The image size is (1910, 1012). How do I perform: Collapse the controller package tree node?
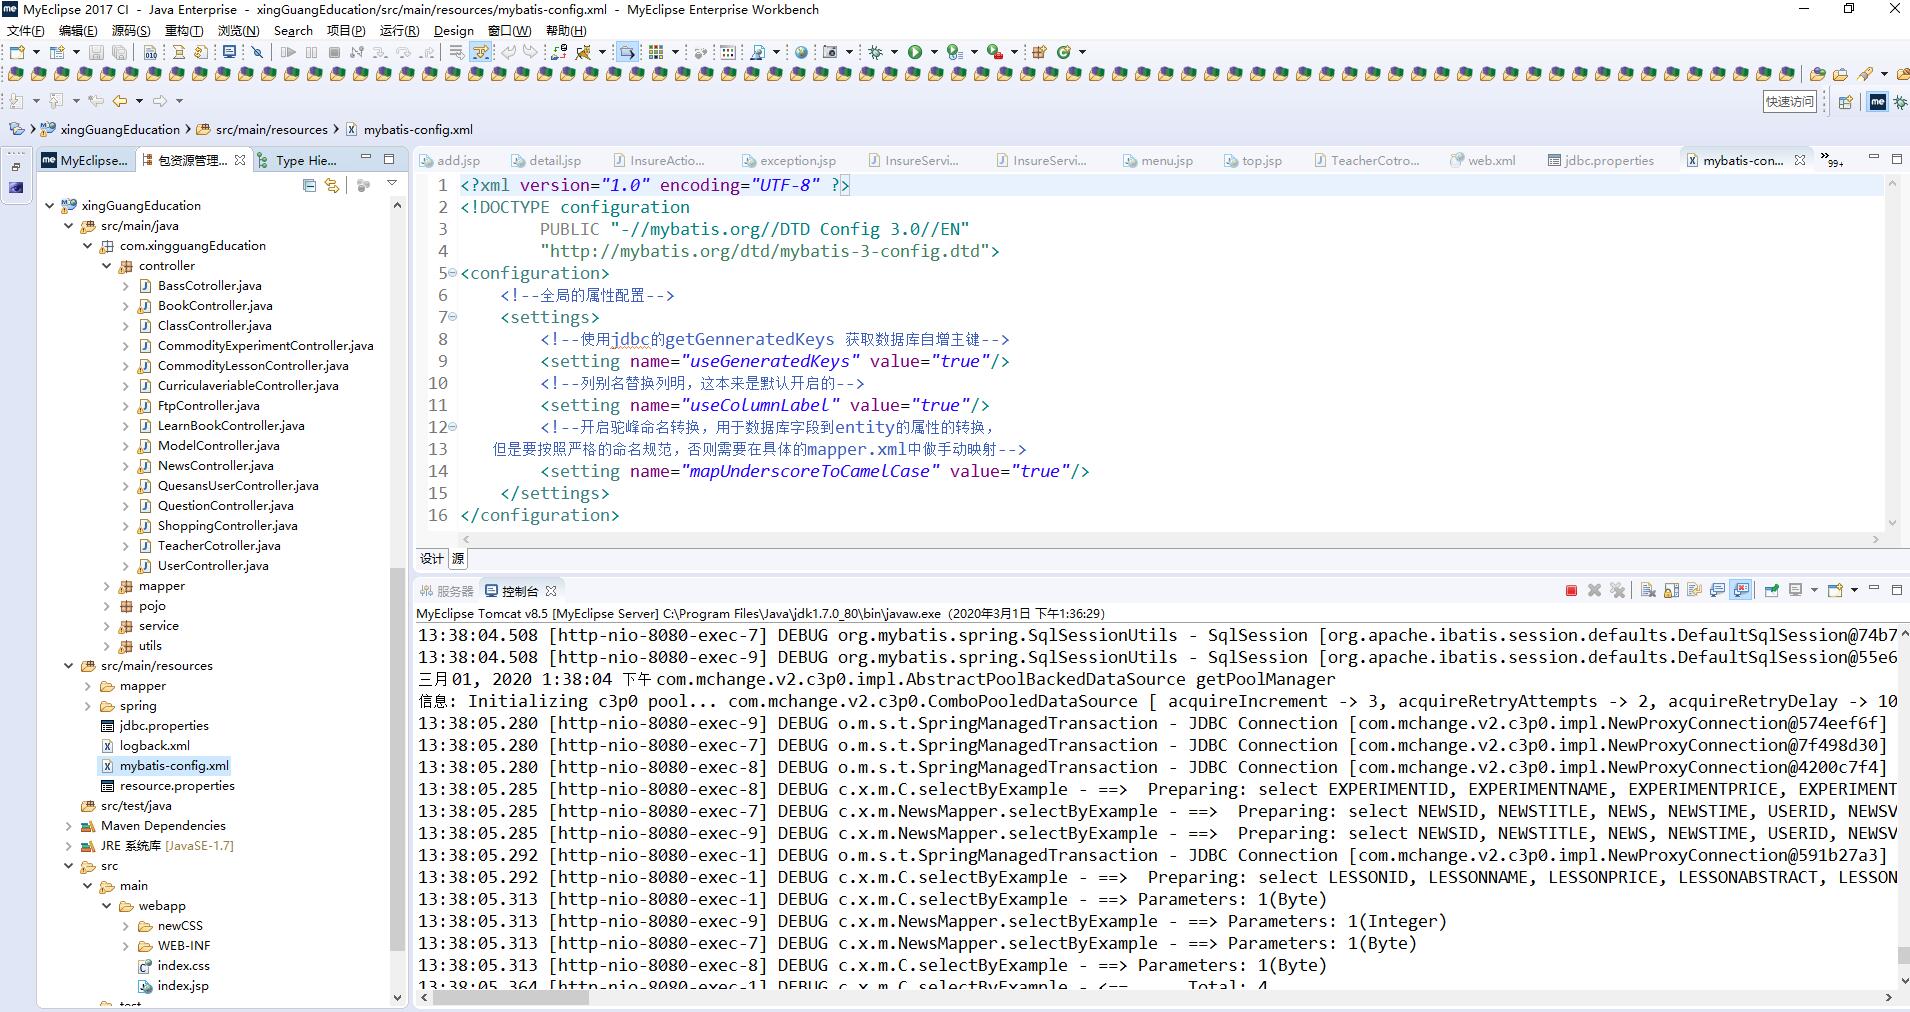pos(107,266)
